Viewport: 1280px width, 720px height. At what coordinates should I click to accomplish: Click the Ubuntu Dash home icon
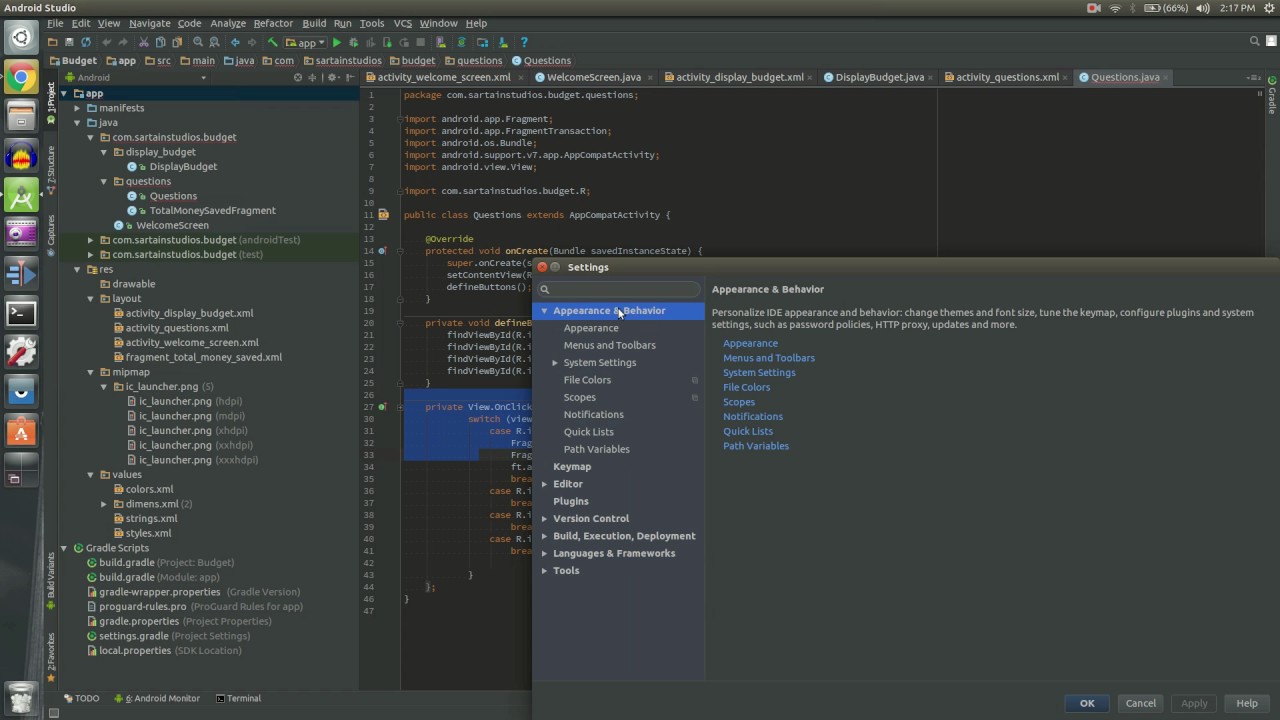click(x=21, y=39)
